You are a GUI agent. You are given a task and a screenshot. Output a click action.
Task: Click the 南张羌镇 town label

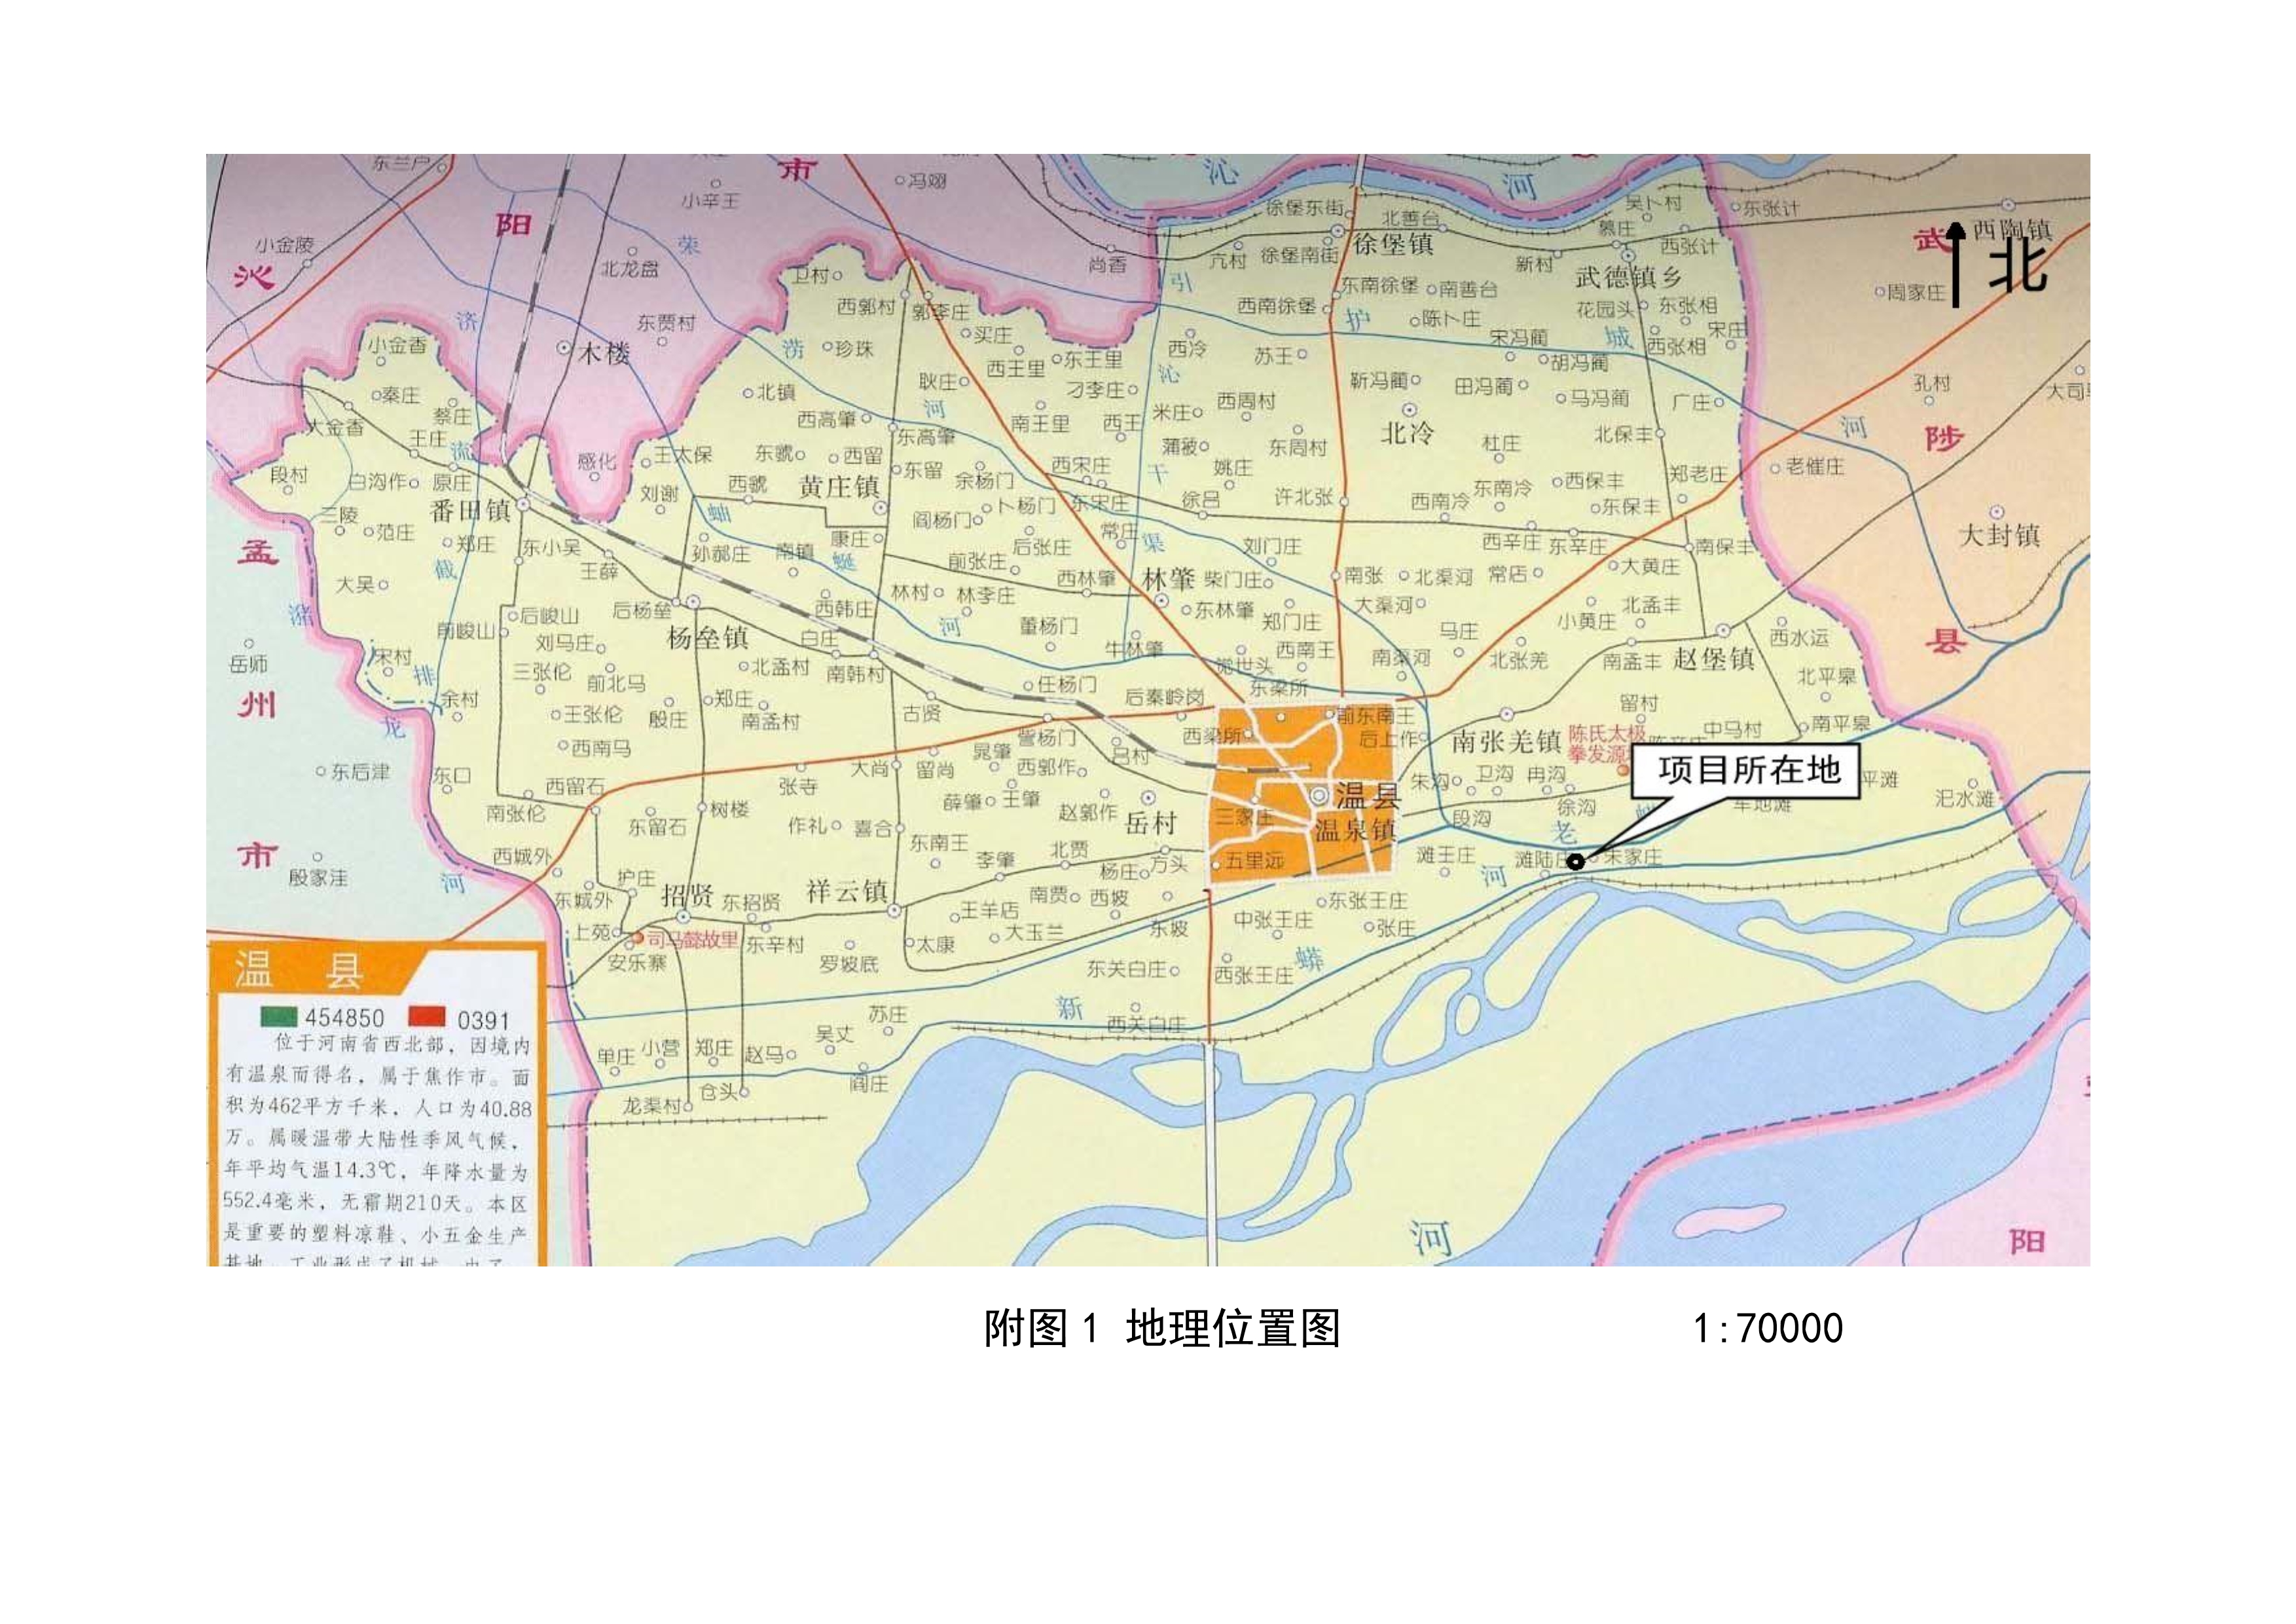[1506, 742]
